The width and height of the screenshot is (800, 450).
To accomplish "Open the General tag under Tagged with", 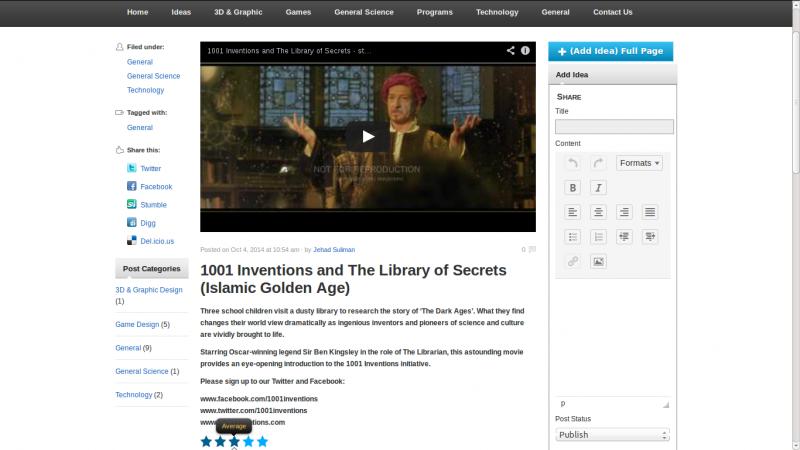I will point(140,128).
